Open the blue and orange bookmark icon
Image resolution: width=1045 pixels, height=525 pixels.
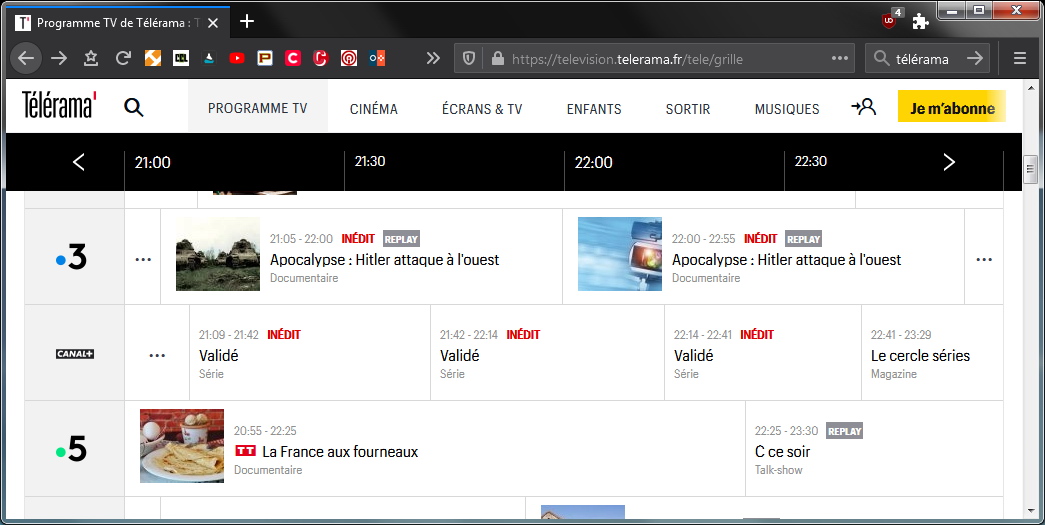377,58
